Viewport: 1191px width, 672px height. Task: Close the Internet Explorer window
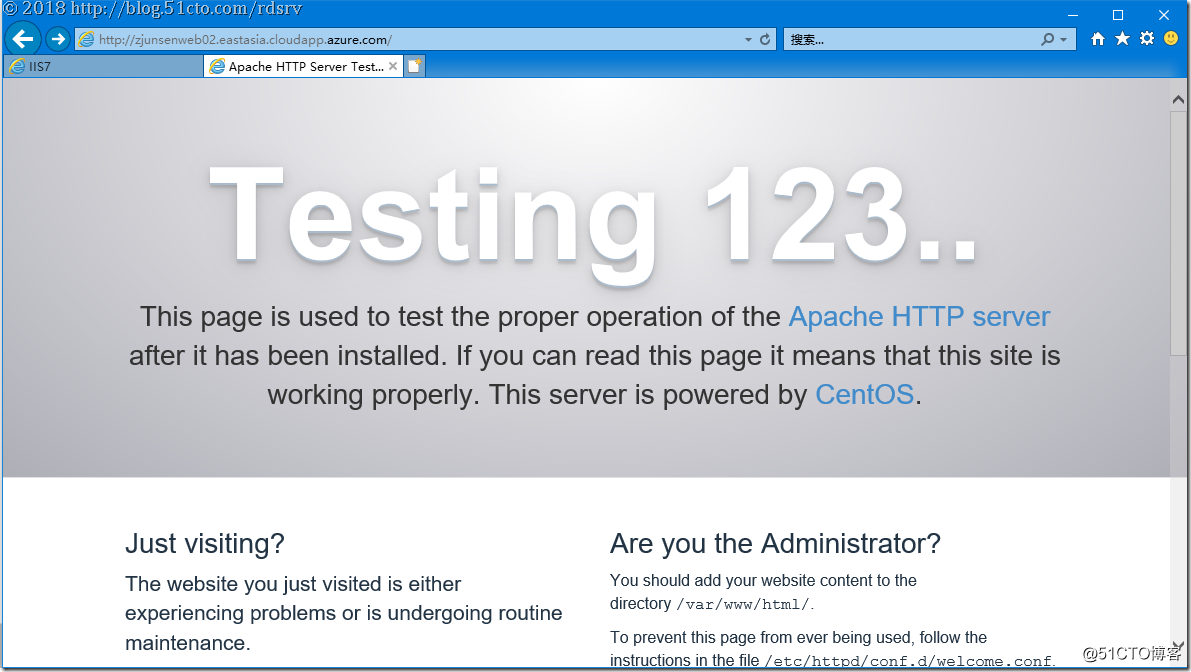[1164, 14]
